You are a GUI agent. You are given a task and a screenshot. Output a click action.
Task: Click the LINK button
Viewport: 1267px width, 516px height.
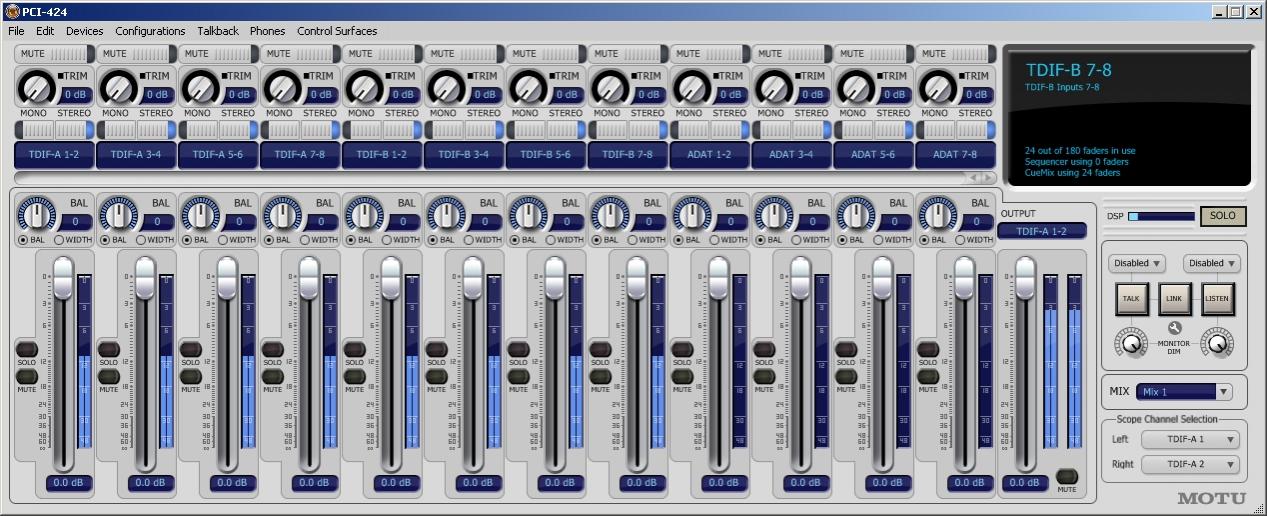pyautogui.click(x=1175, y=298)
